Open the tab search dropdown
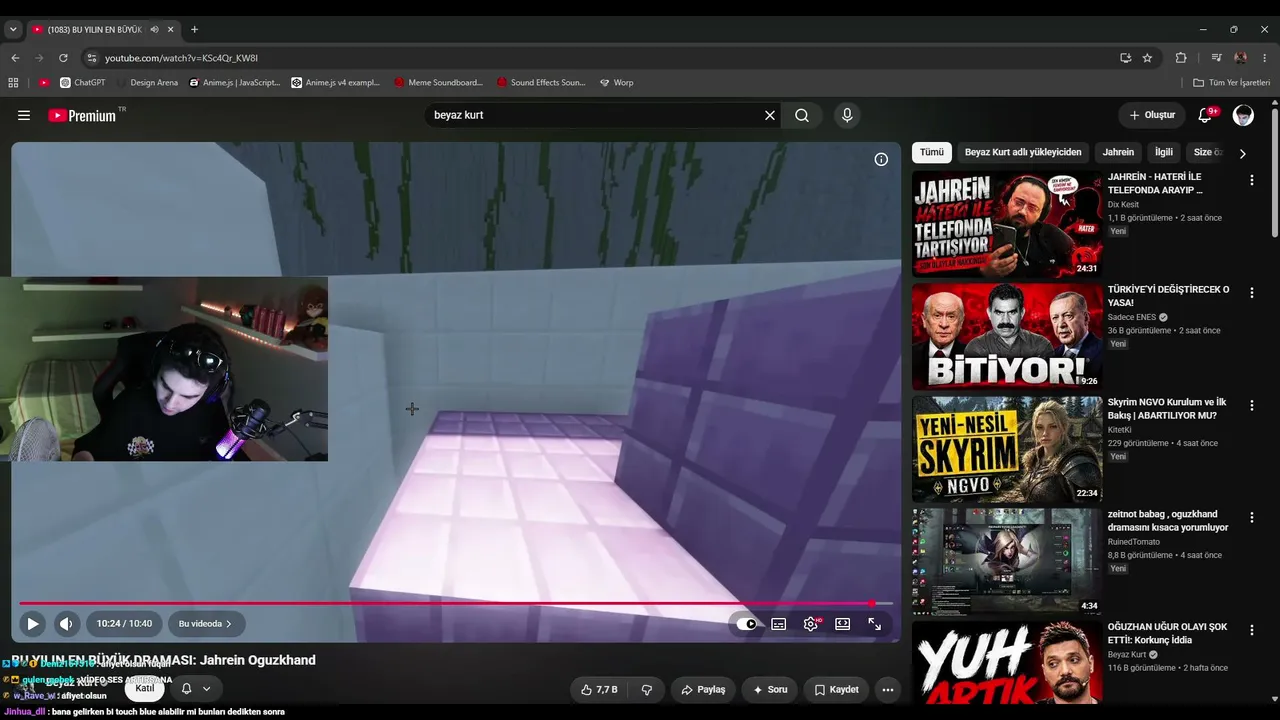The image size is (1280, 720). pos(13,30)
